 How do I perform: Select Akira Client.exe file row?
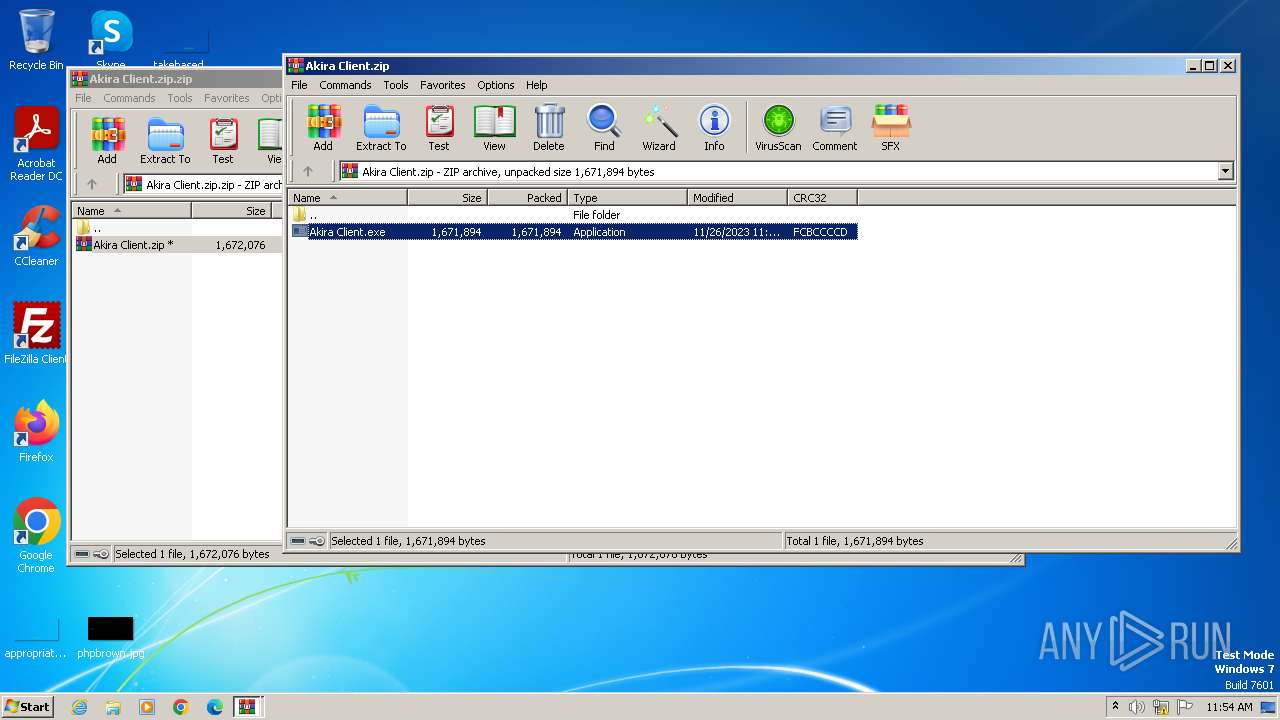coord(573,232)
